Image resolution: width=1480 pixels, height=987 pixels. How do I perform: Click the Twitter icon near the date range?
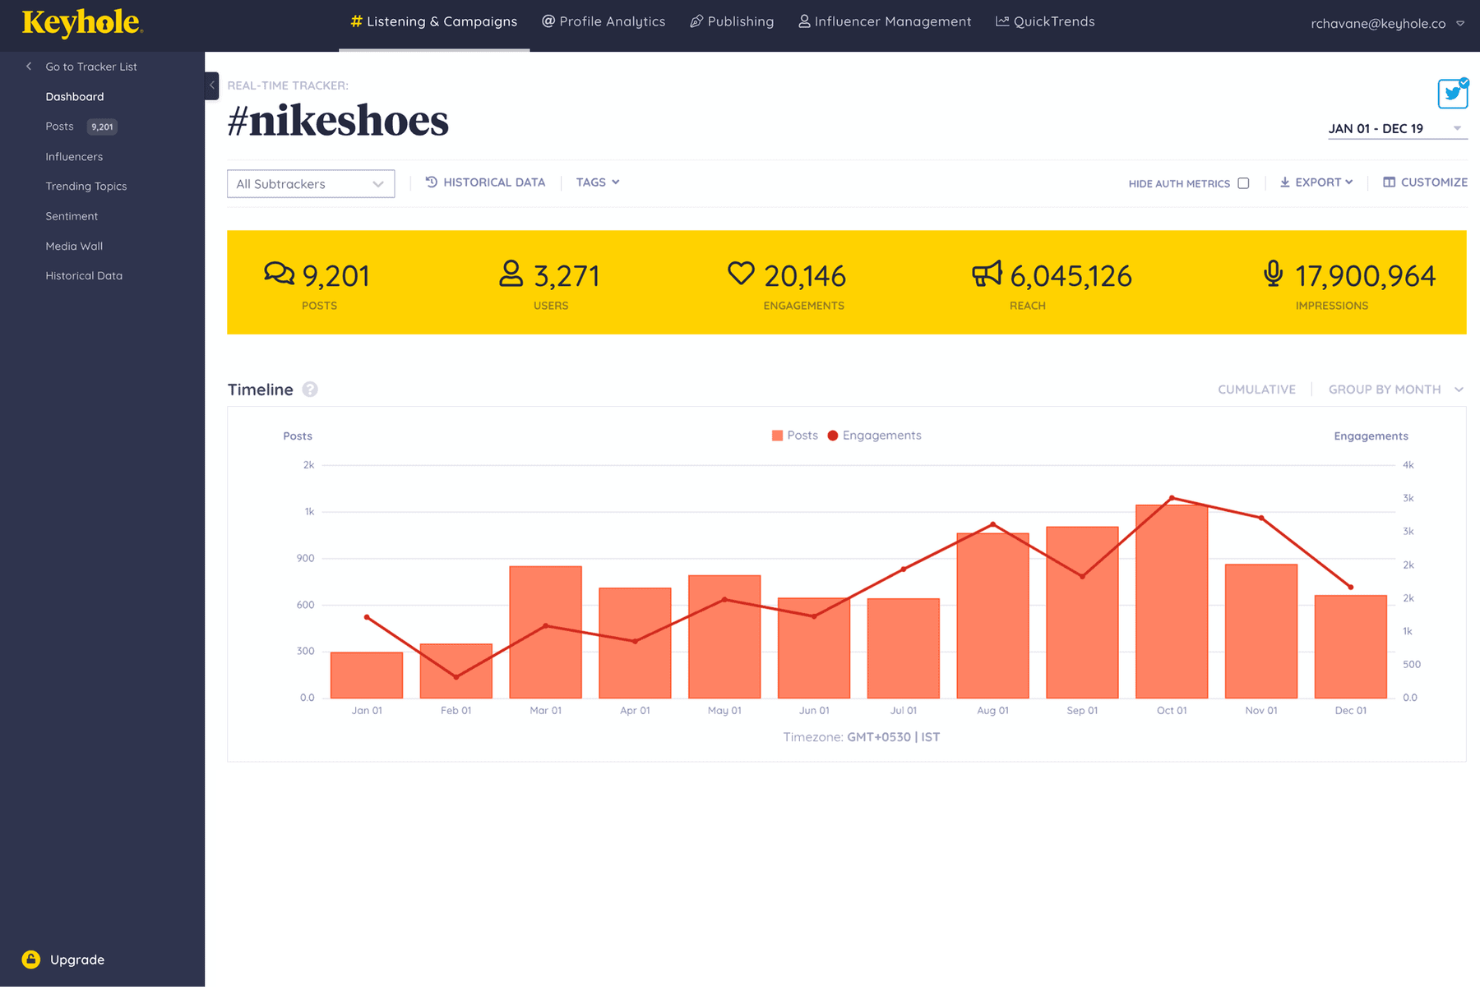(1452, 93)
